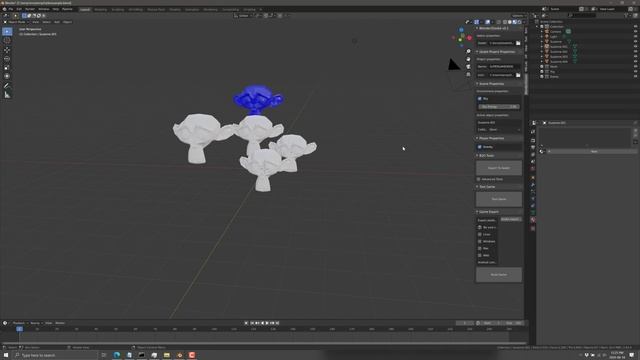Viewport: 640px width, 360px height.
Task: Toggle Windows export checkbox
Action: click(480, 241)
